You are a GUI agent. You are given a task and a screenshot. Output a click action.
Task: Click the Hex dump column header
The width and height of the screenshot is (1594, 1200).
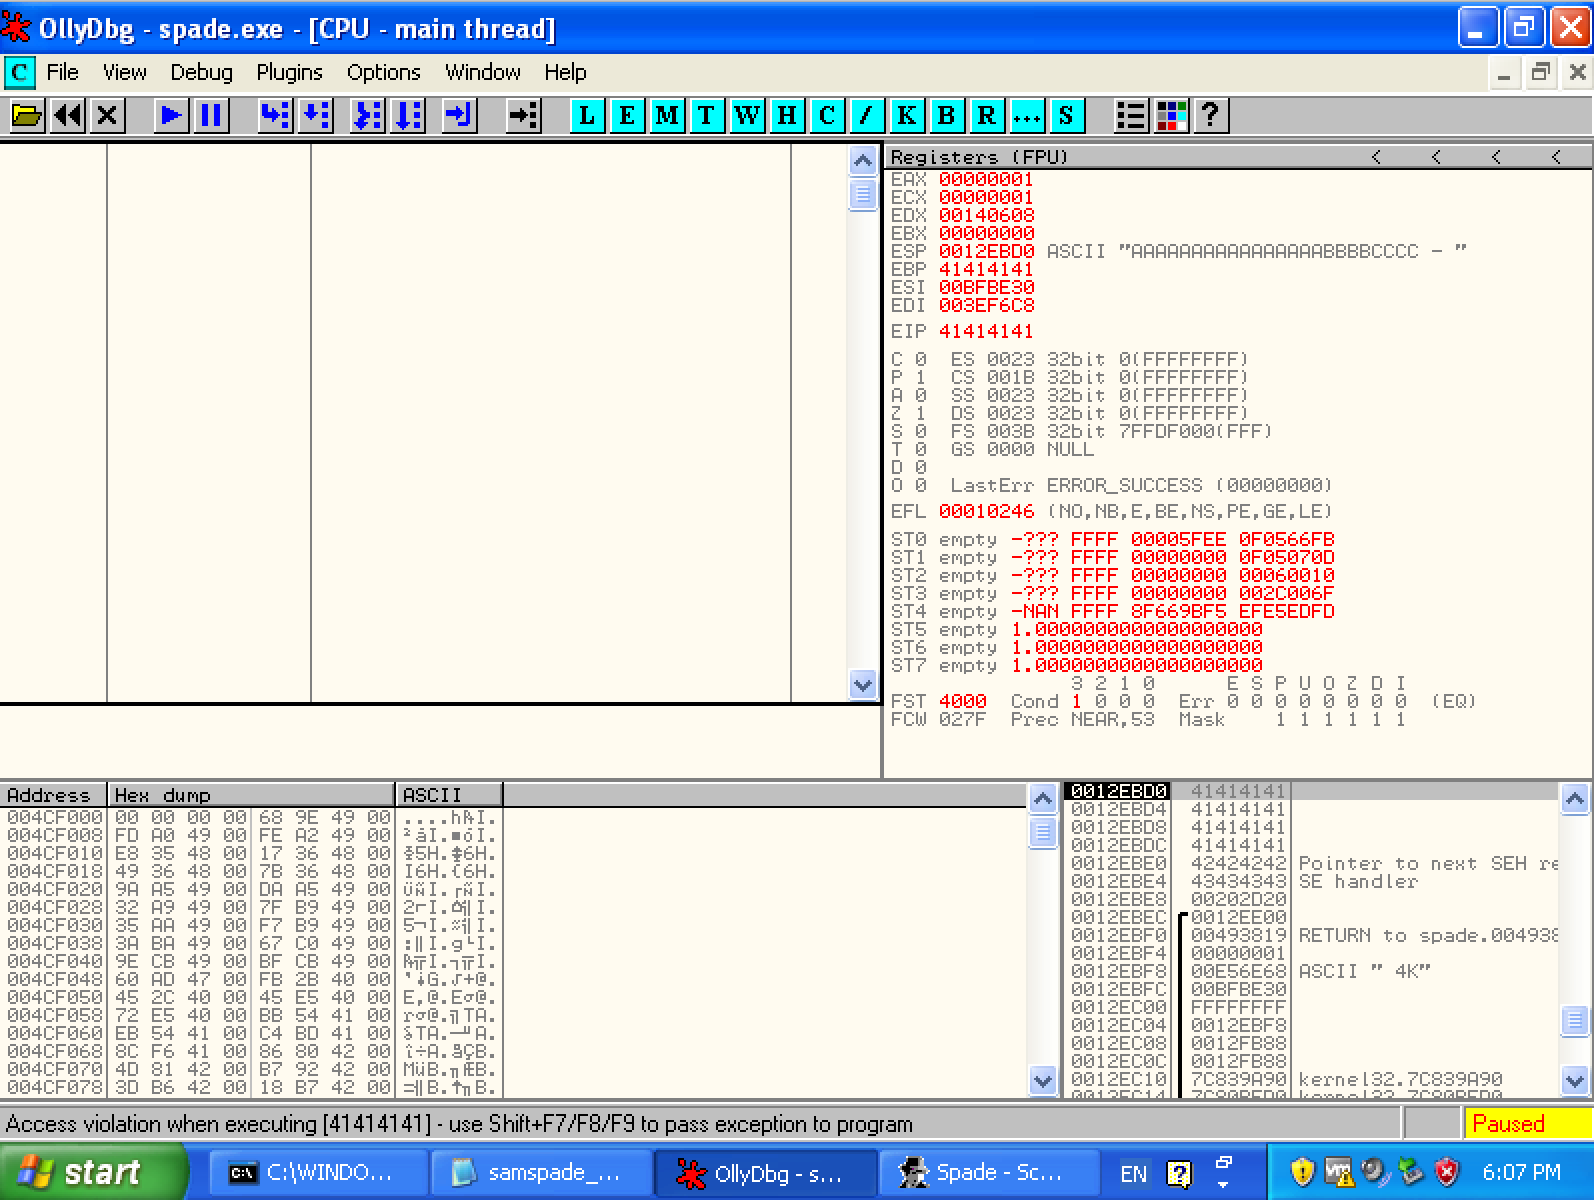point(251,795)
